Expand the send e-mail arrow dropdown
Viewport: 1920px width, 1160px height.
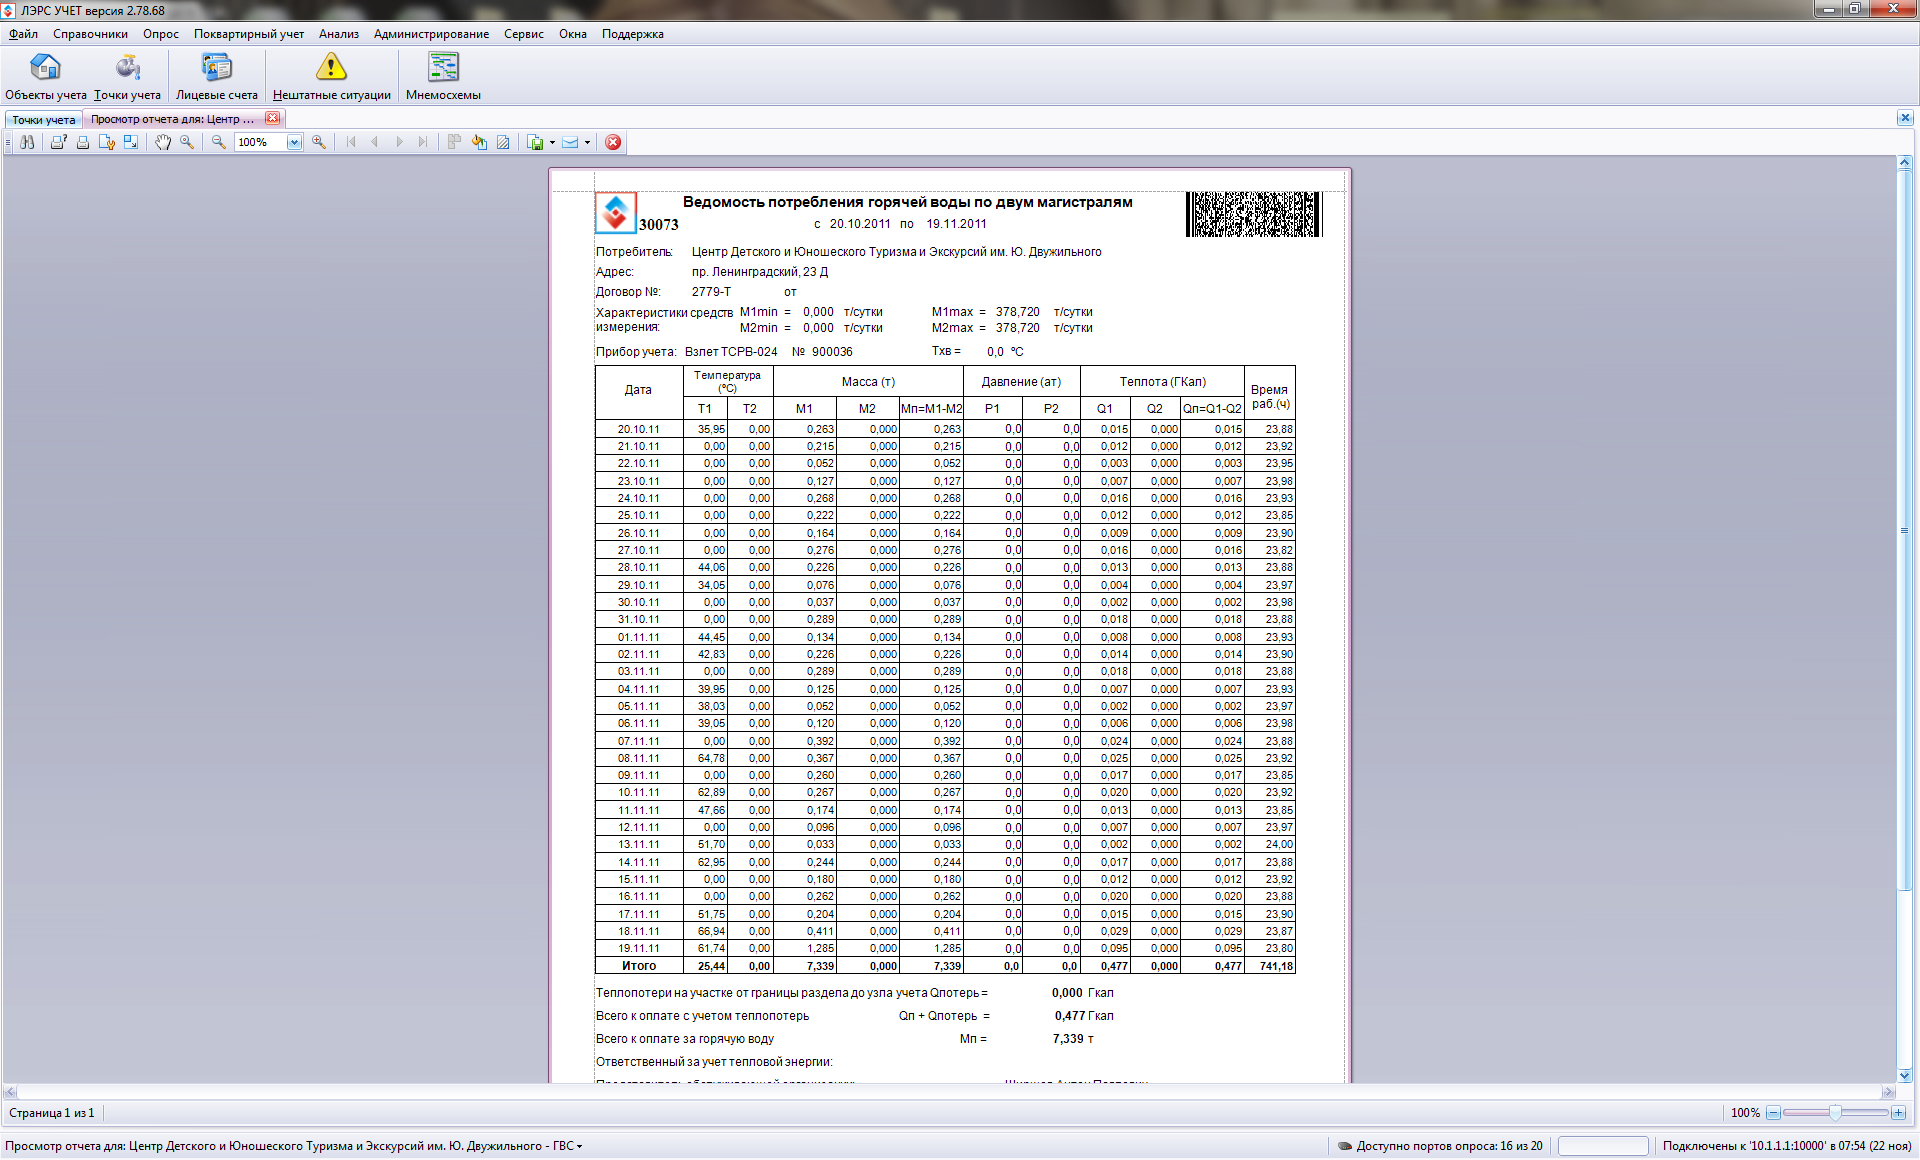pyautogui.click(x=587, y=142)
